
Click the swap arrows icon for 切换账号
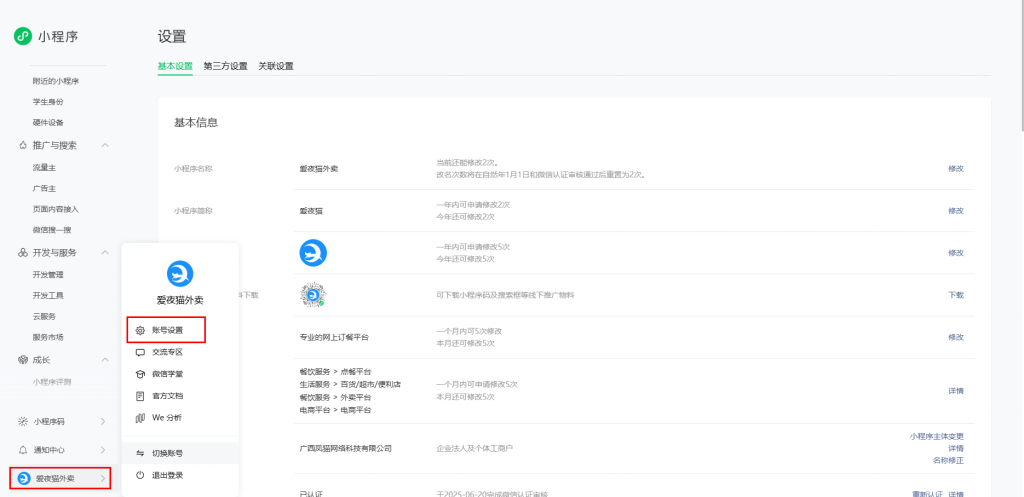140,453
